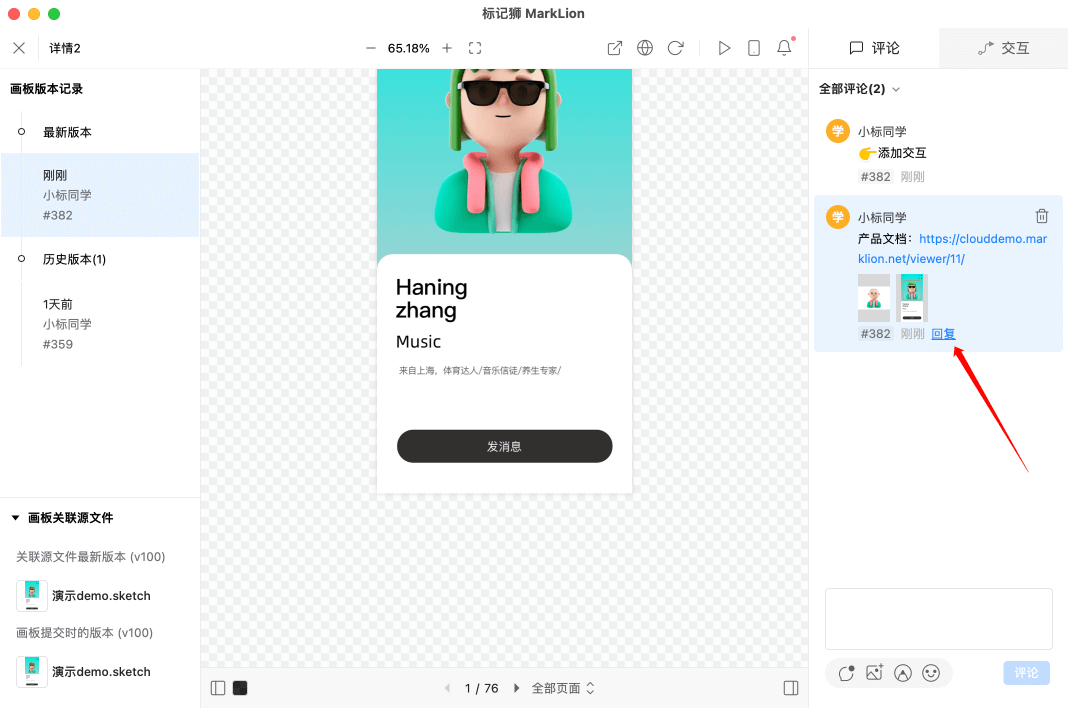Open the notifications bell icon
Image resolution: width=1068 pixels, height=708 pixels.
click(x=784, y=48)
